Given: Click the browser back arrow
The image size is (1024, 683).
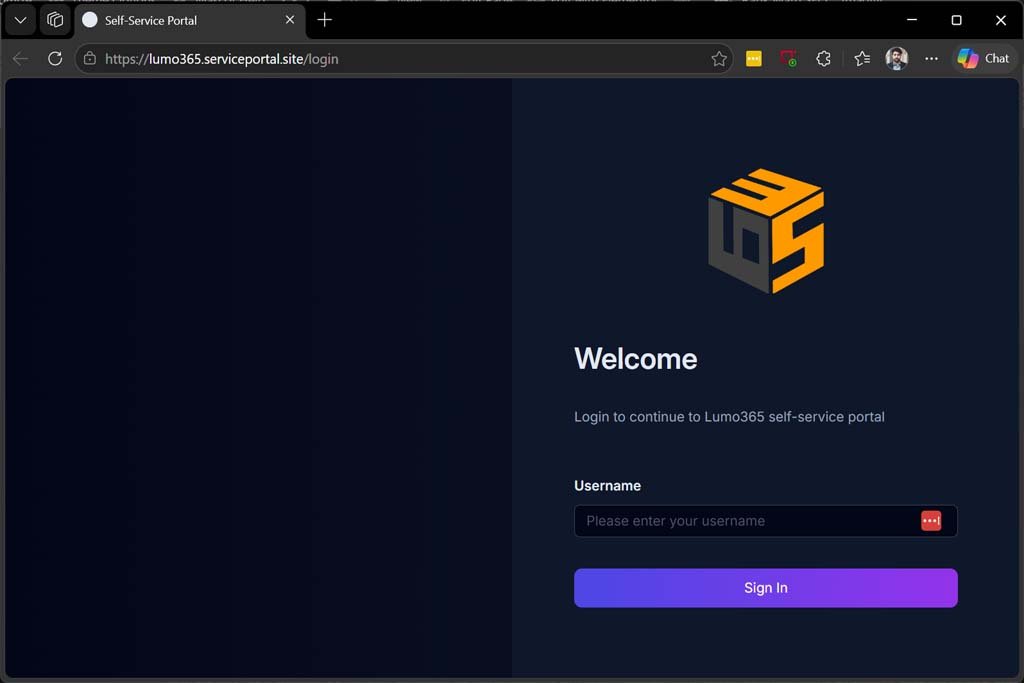Looking at the screenshot, I should tap(20, 59).
